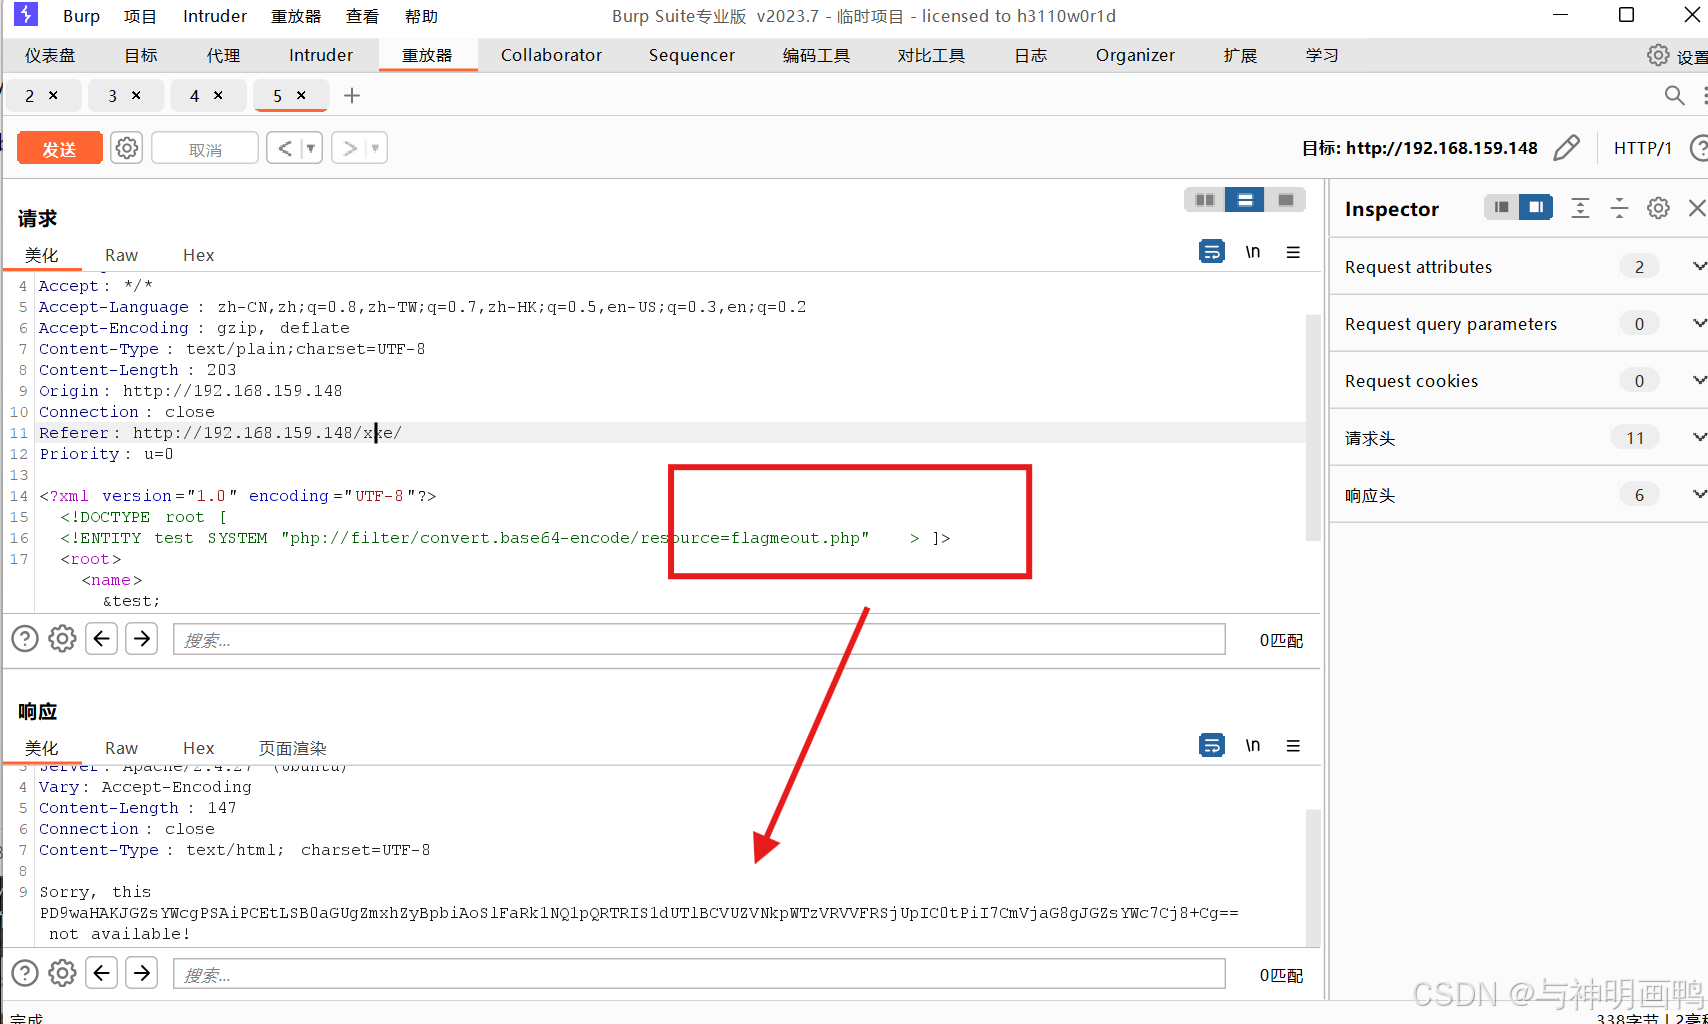1708x1024 pixels.
Task: Close Repeater tab 3
Action: click(x=136, y=95)
